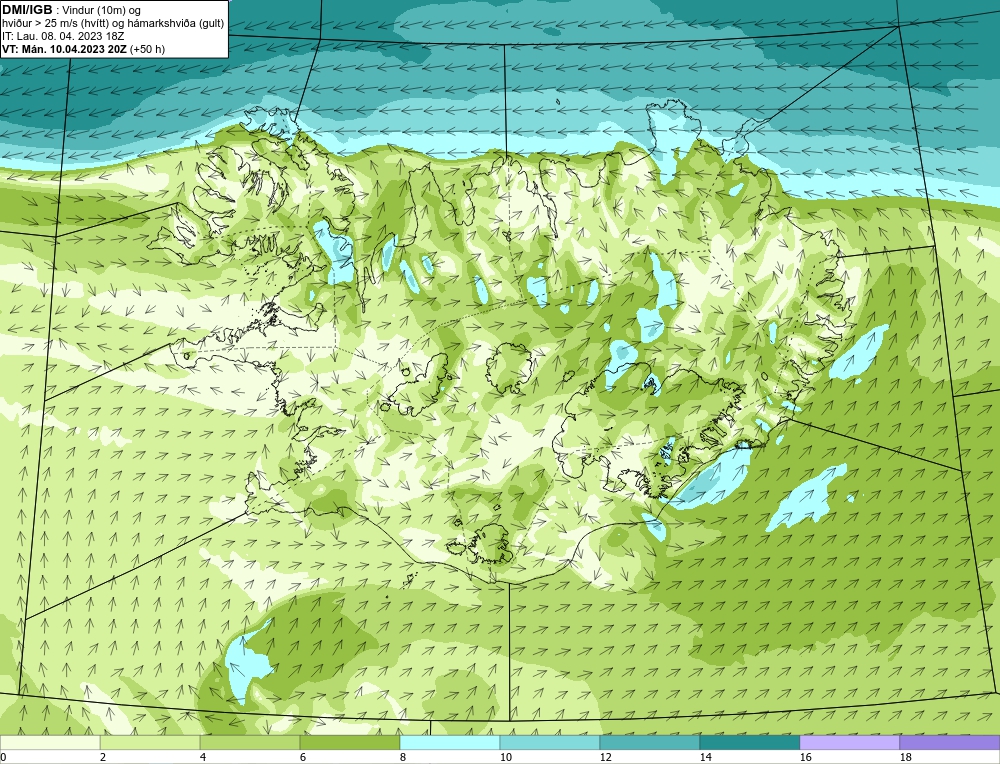
Task: Click the 0–2 m/s palest legend swatch
Action: point(50,742)
